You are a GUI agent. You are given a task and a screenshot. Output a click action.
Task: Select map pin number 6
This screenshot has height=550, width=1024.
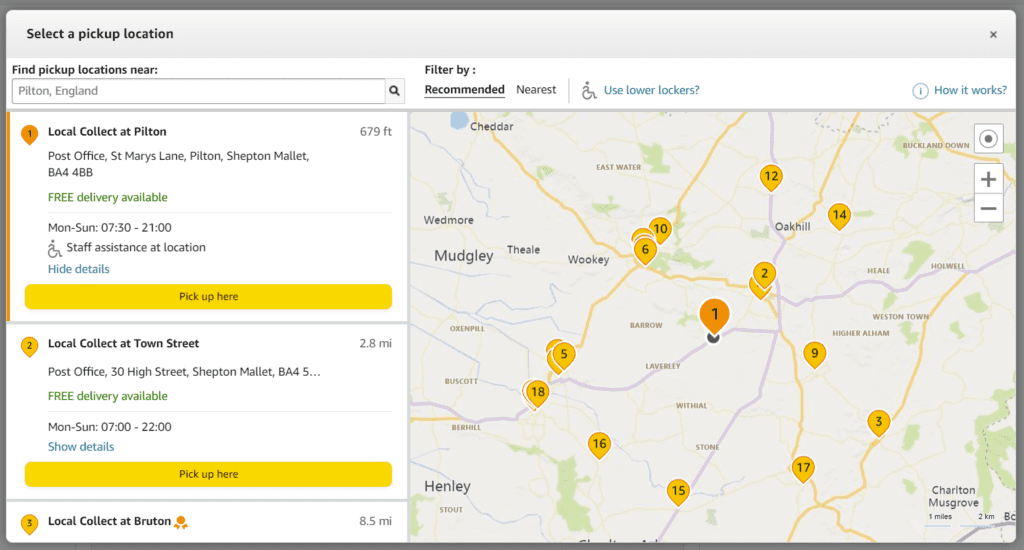[645, 251]
